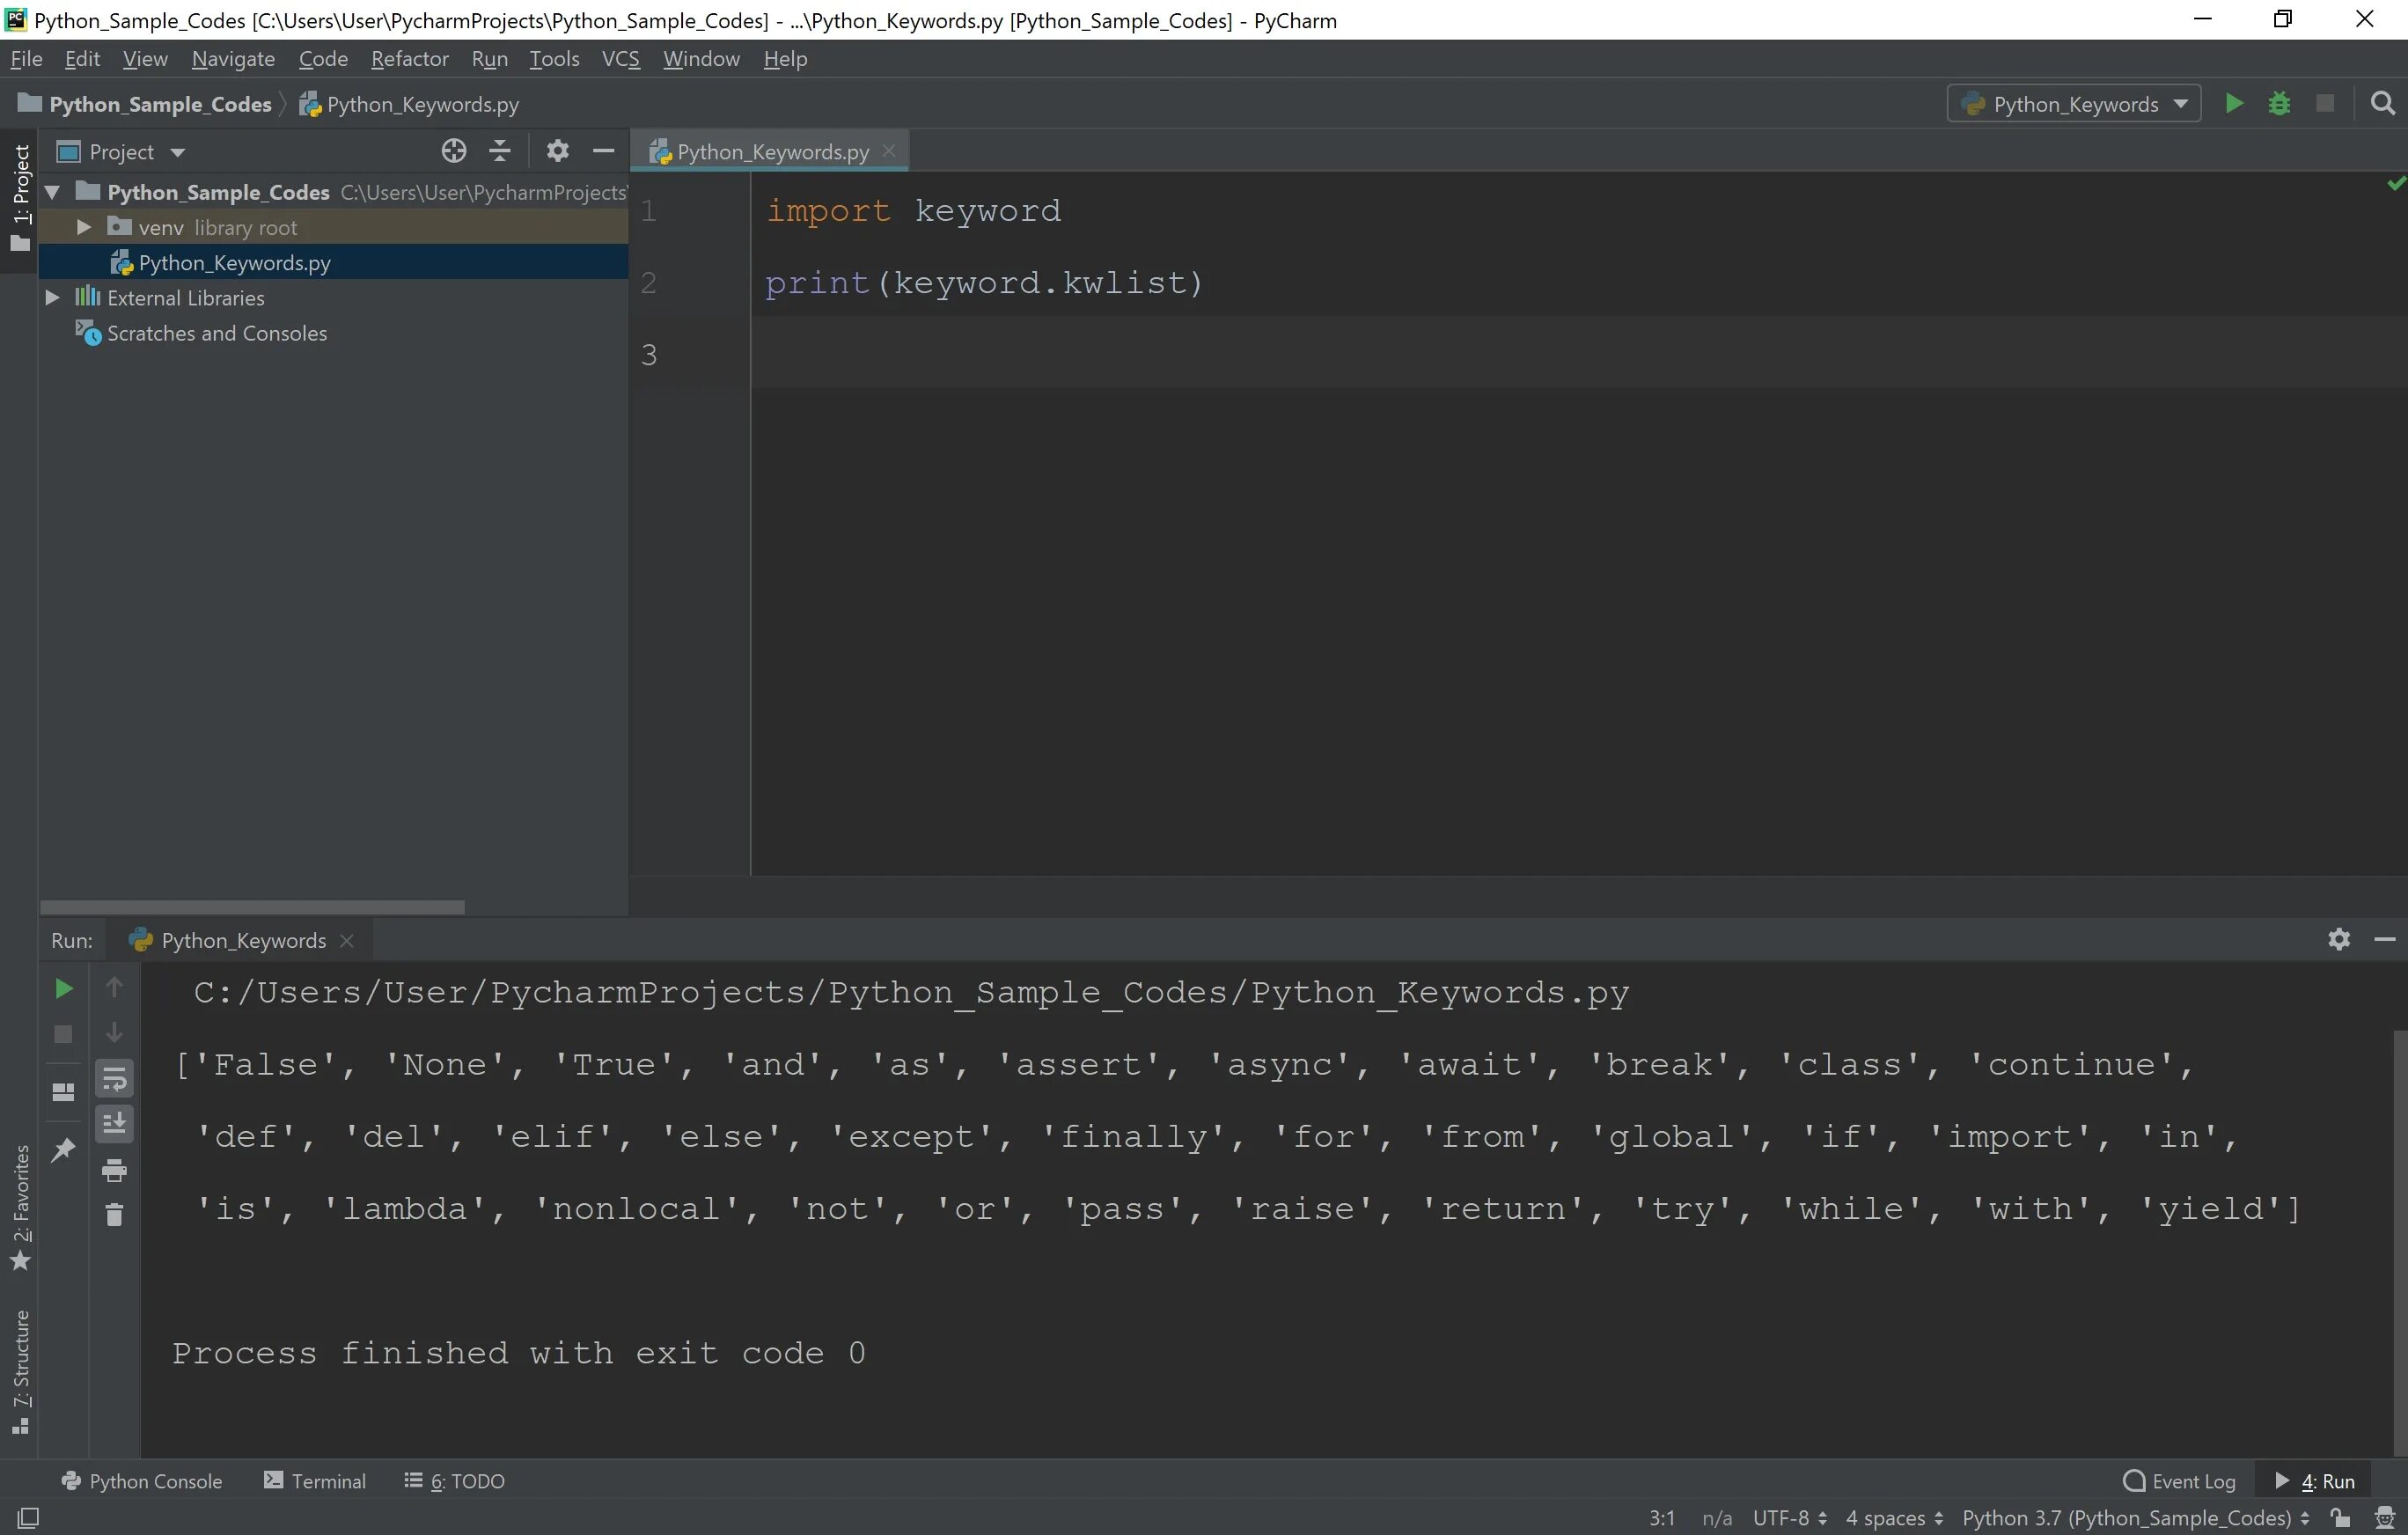
Task: Expand the External Libraries tree item
Action: click(51, 297)
